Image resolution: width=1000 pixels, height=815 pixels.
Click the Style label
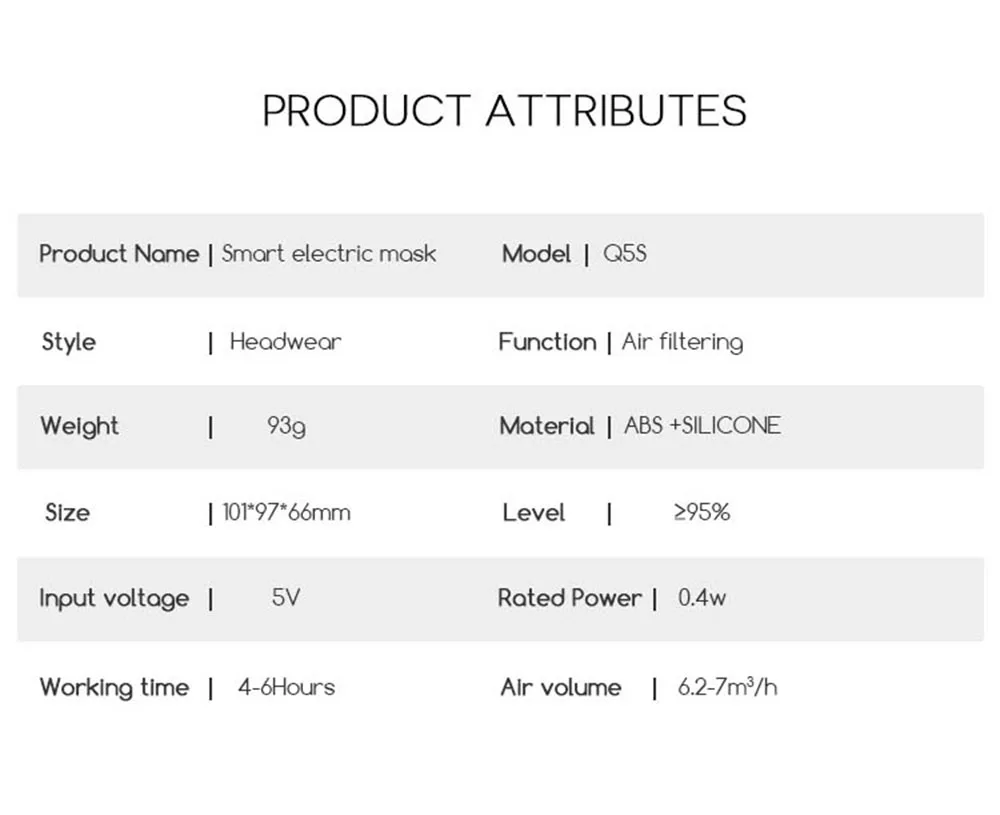coord(69,342)
